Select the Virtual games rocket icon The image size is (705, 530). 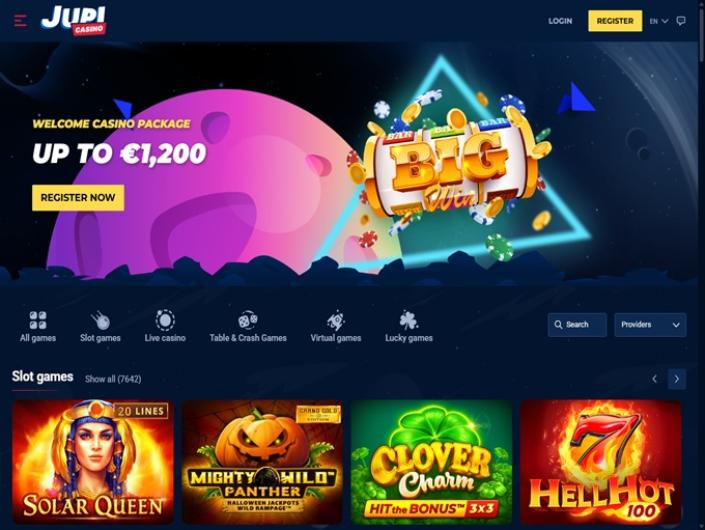click(335, 321)
